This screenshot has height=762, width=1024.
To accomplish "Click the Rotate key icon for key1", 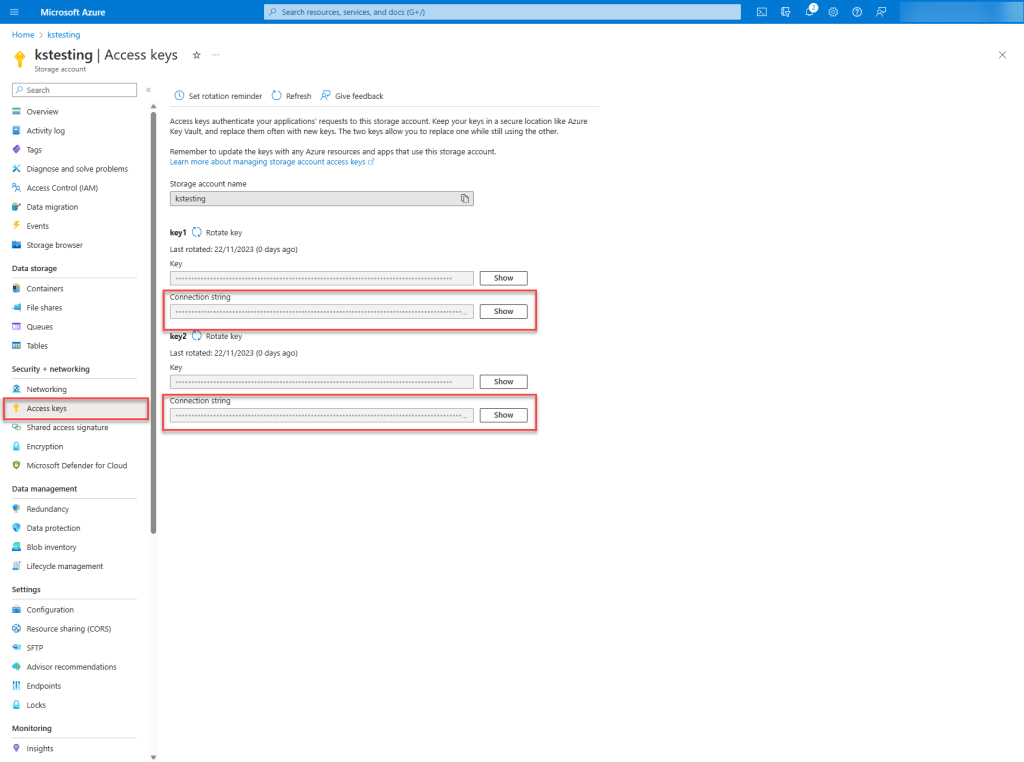I will coord(197,232).
